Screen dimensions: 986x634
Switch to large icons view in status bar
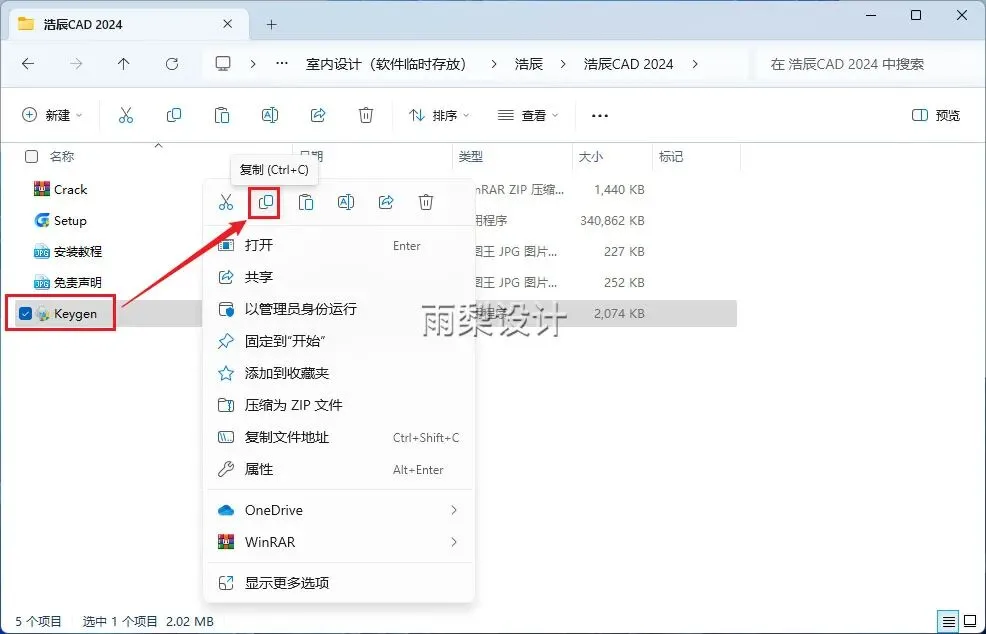pyautogui.click(x=970, y=621)
